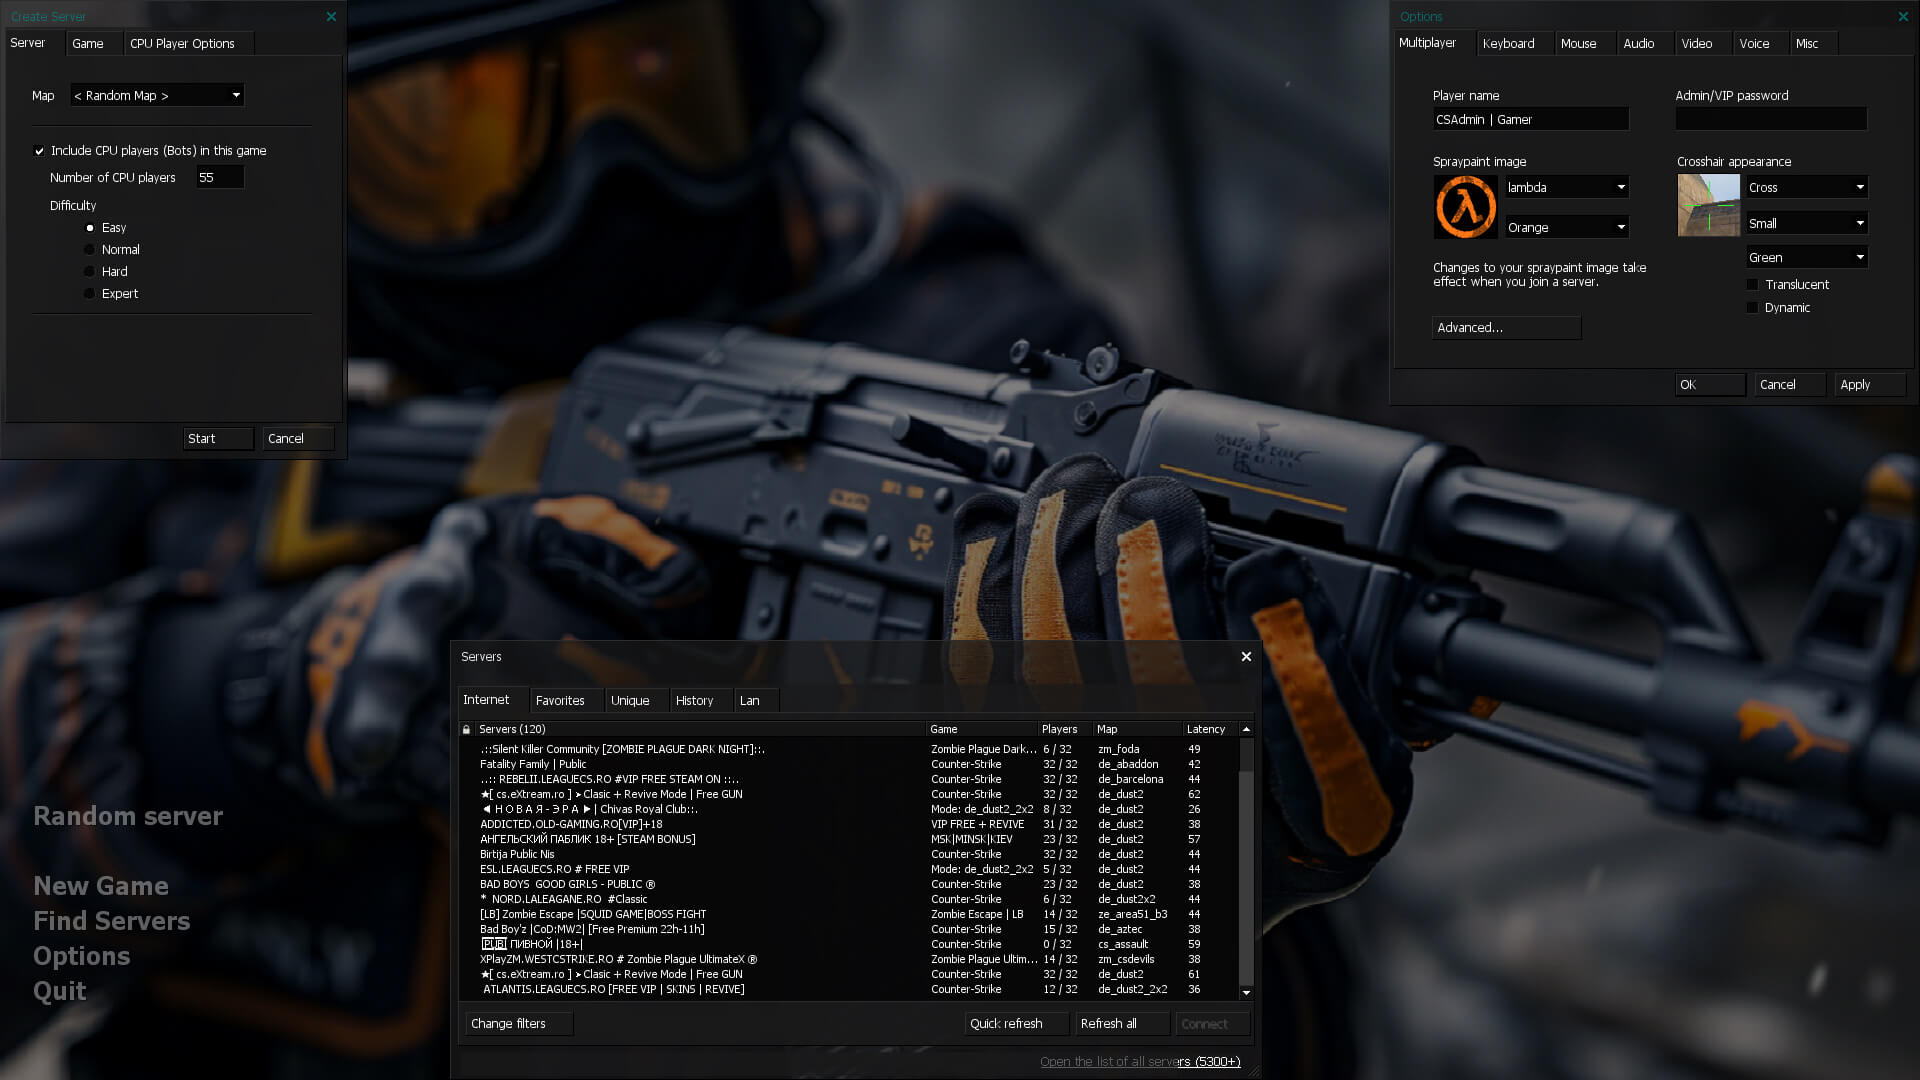Viewport: 1920px width, 1080px height.
Task: Expand the Orange spray color dropdown
Action: tap(1567, 228)
